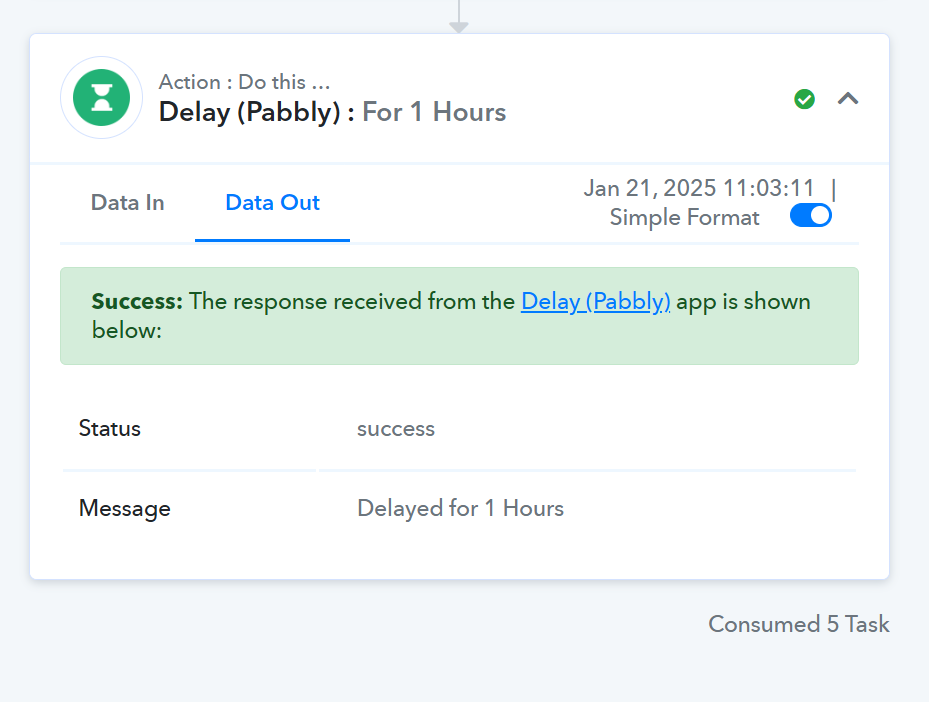Click the Jan 21, 2025 11:03:11 timestamp
Viewport: 929px width, 702px height.
699,188
